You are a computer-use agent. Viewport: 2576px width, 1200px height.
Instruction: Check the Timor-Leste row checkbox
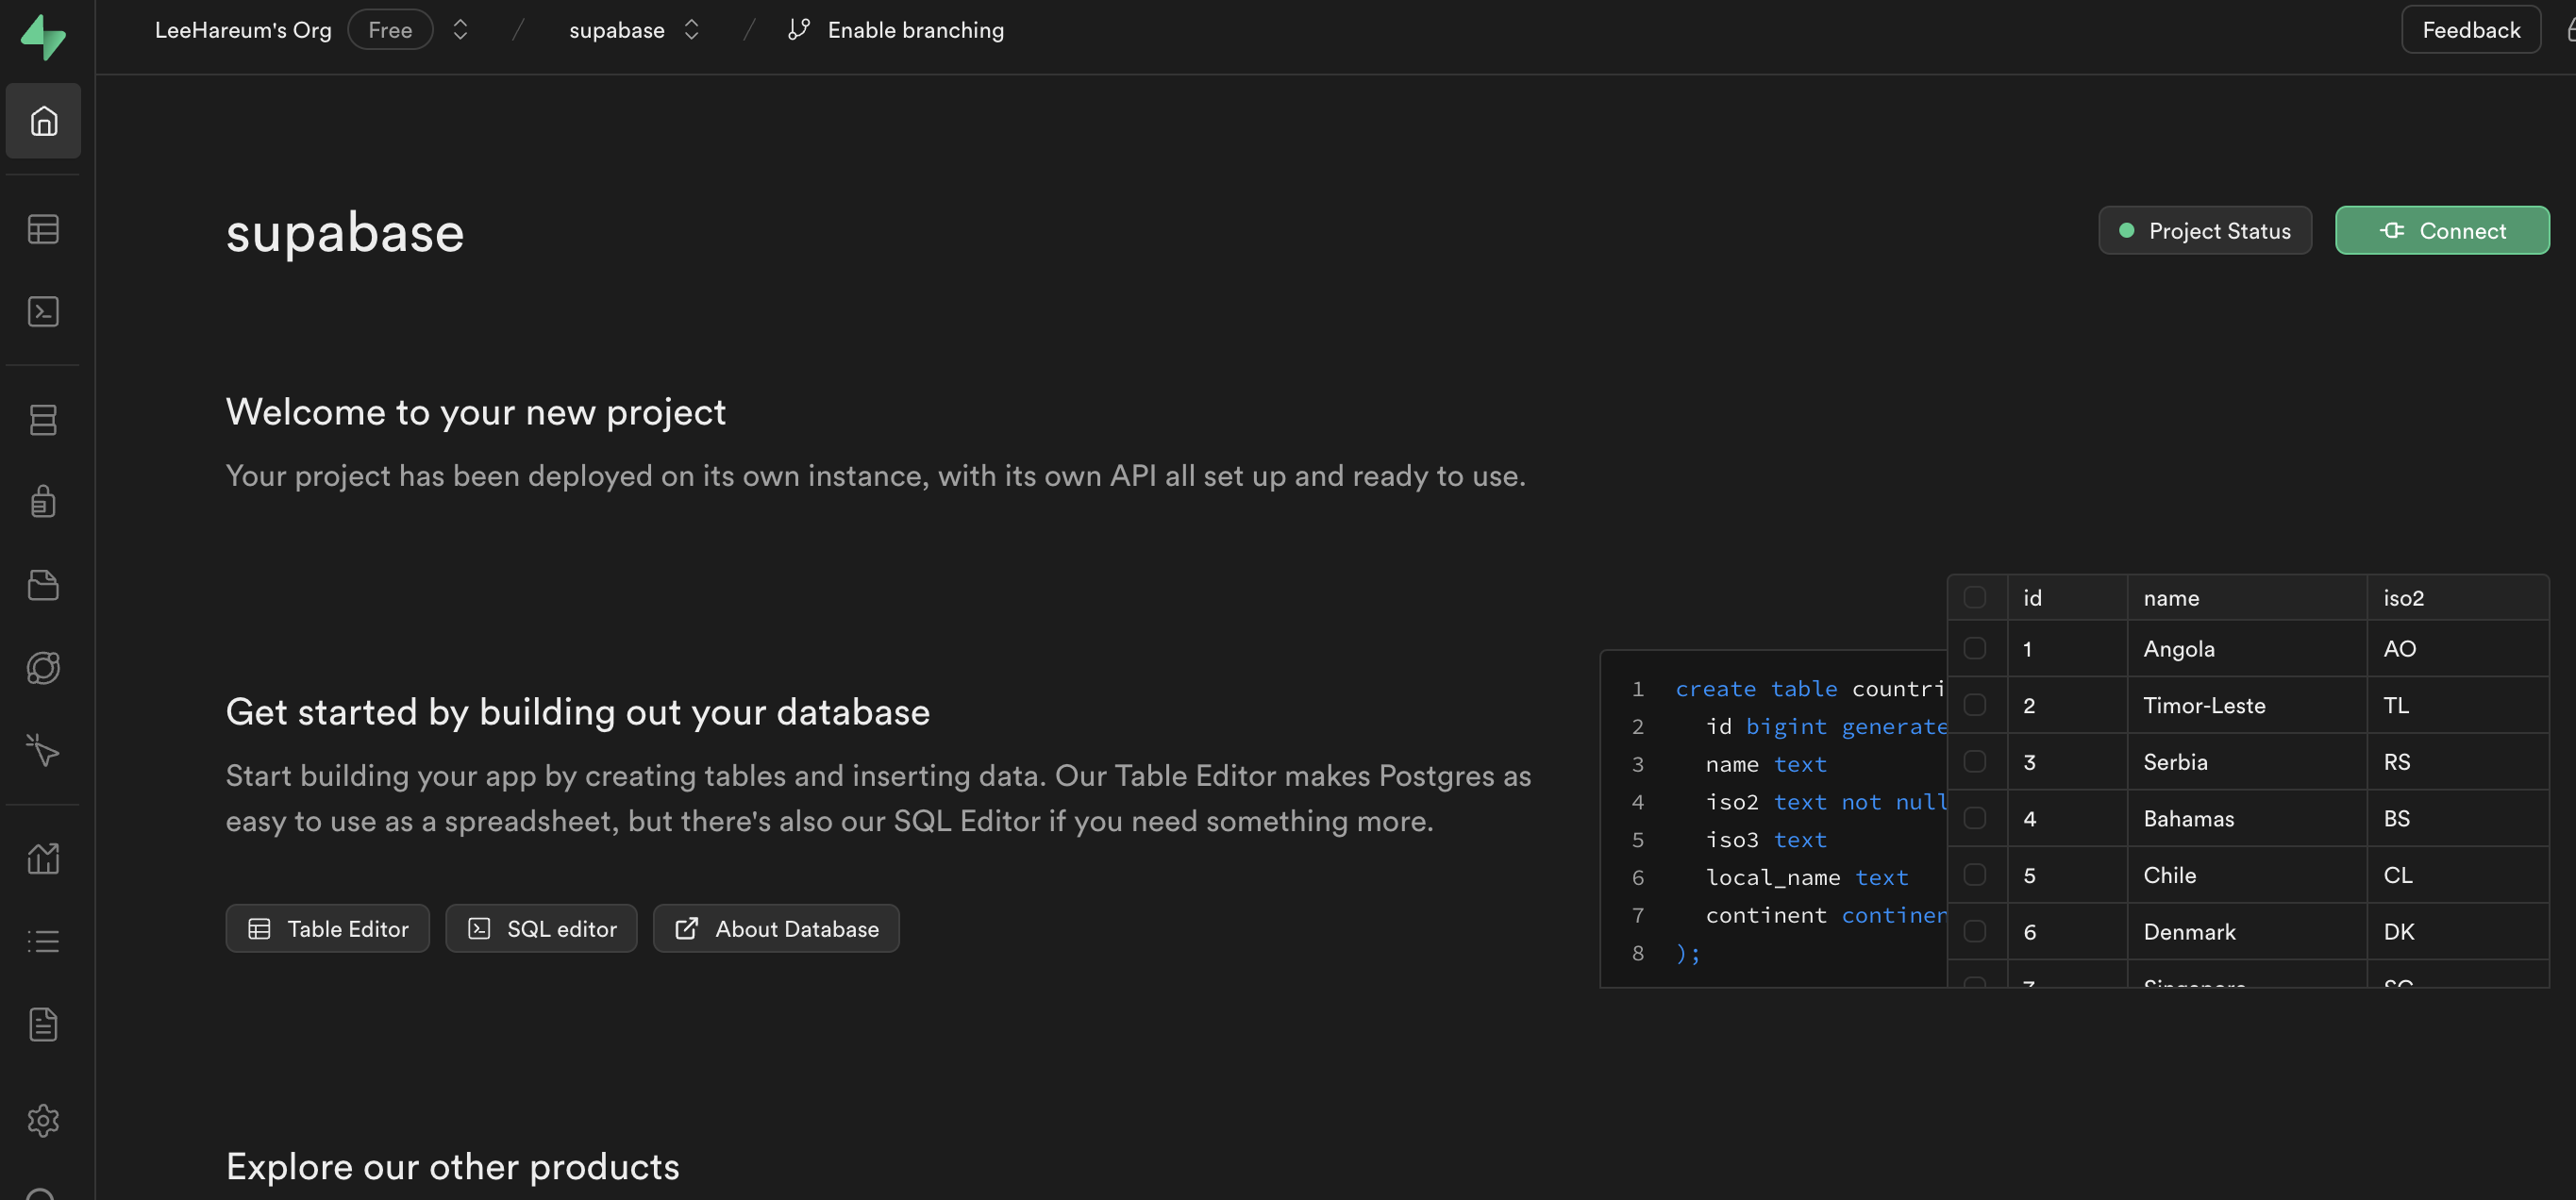(1975, 705)
